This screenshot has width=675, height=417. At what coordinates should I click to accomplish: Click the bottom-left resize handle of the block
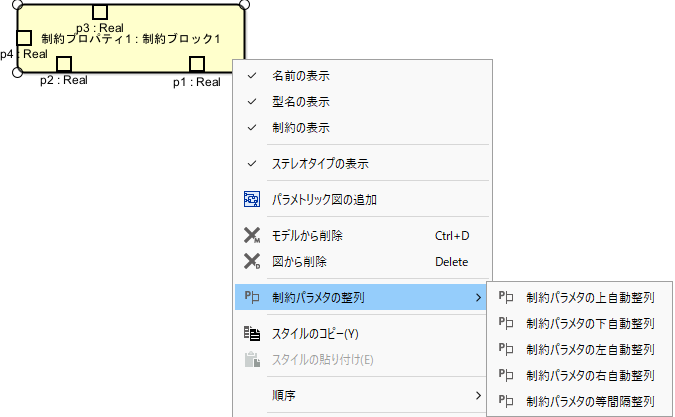[17, 72]
